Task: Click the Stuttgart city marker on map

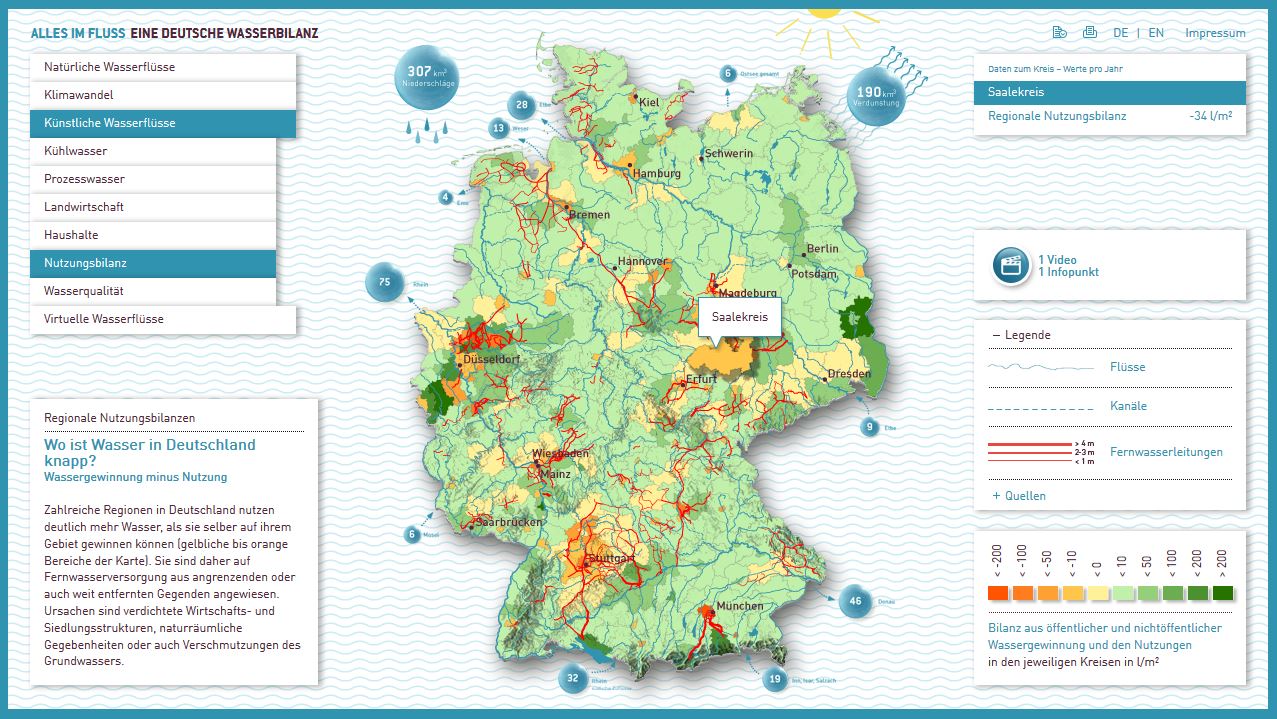Action: coord(585,566)
